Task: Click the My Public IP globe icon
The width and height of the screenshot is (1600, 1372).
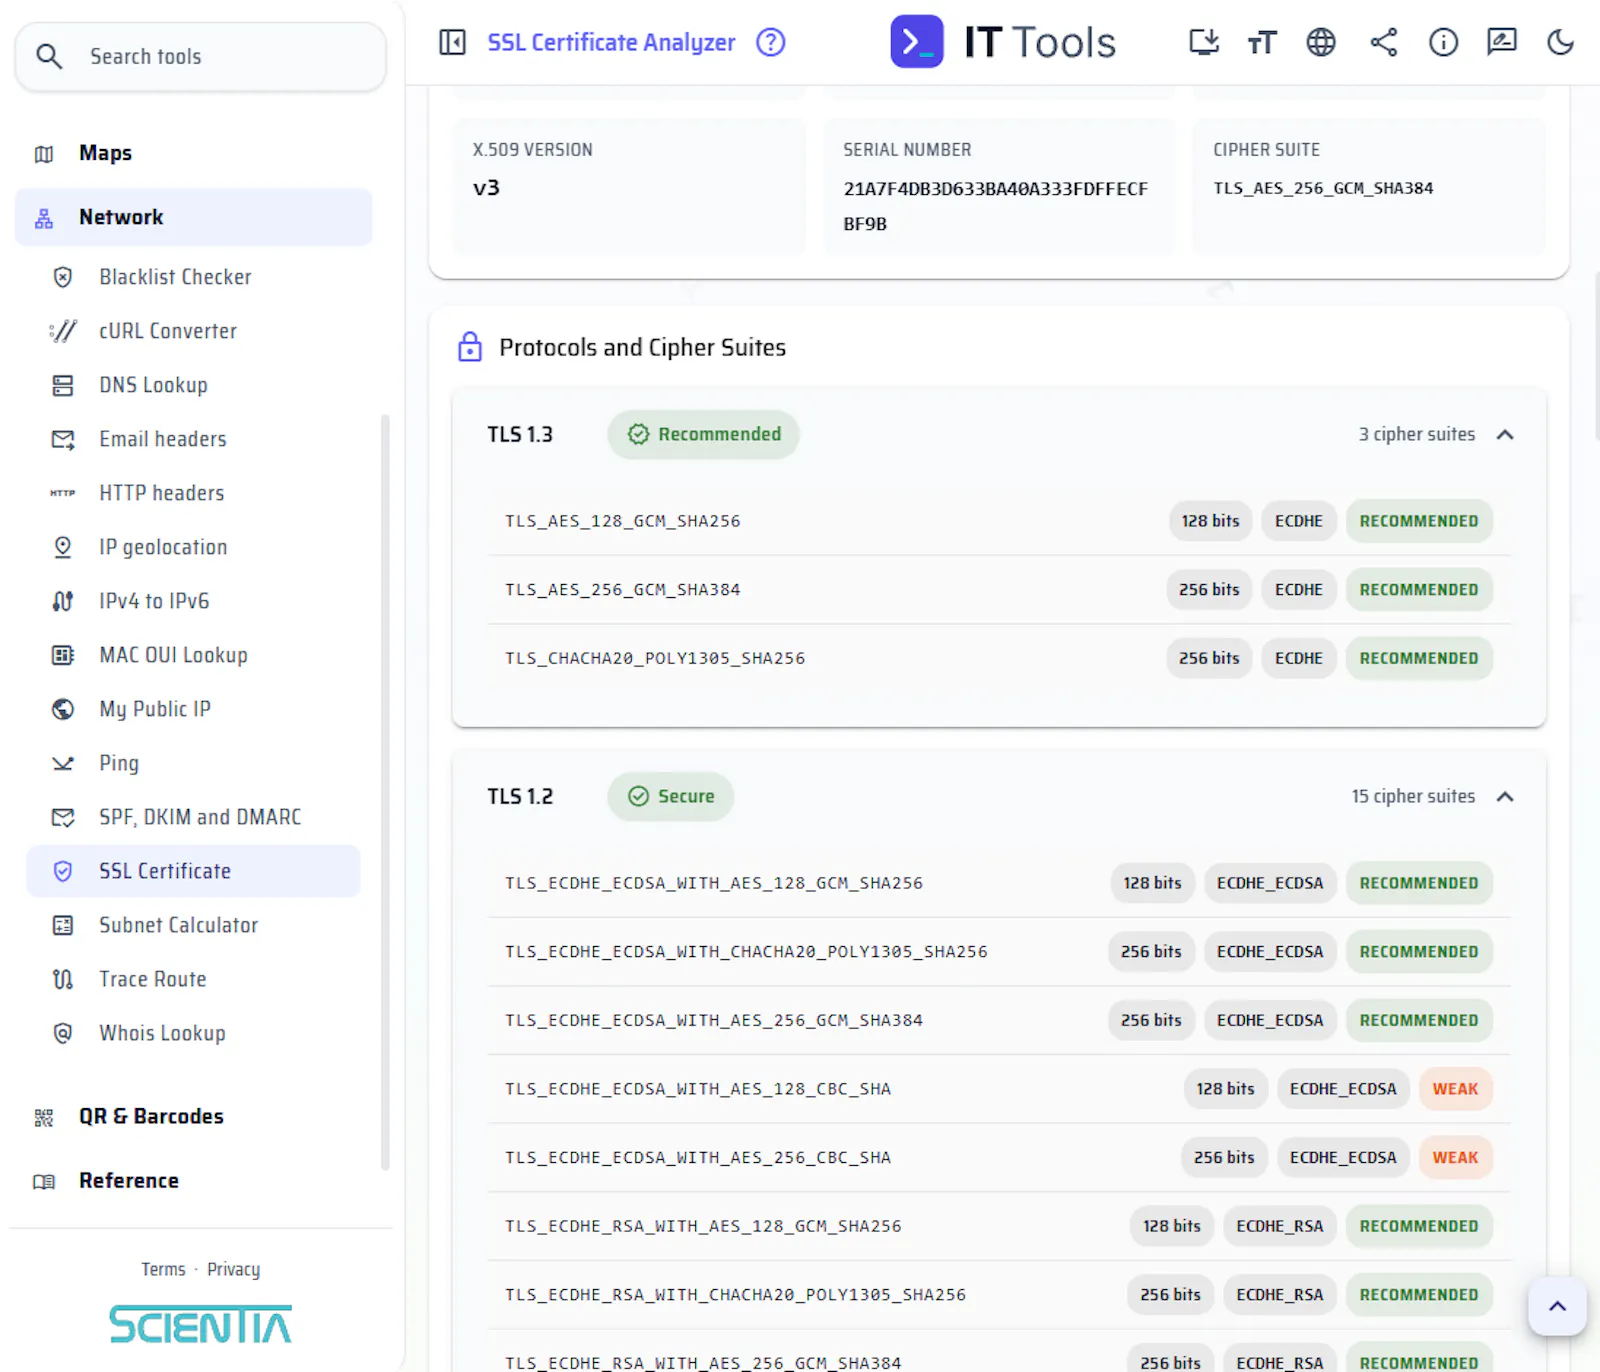Action: coord(63,709)
